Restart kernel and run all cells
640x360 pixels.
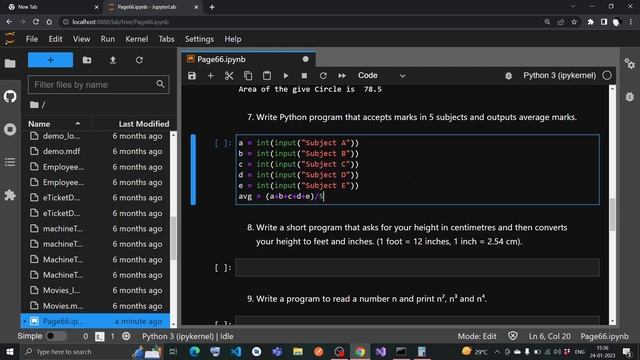[x=342, y=76]
